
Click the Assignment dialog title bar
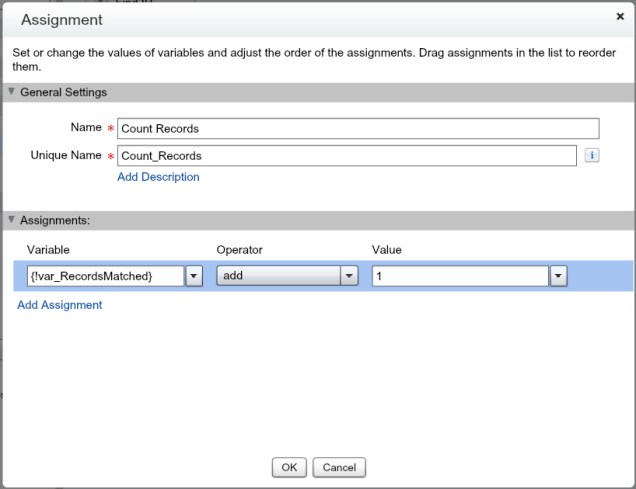coord(300,19)
